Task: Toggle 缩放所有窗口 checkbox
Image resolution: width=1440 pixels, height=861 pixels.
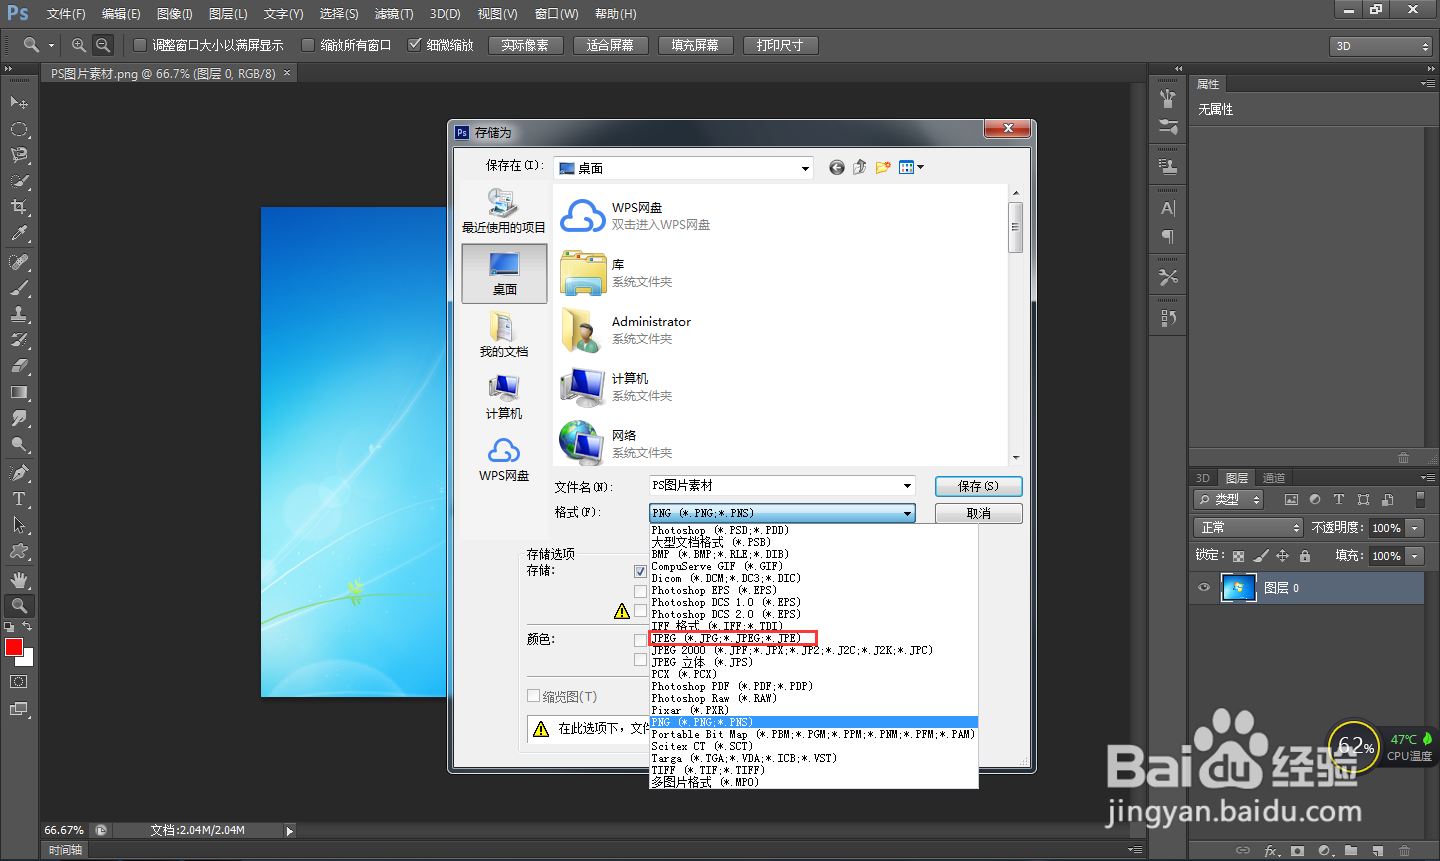Action: click(308, 45)
